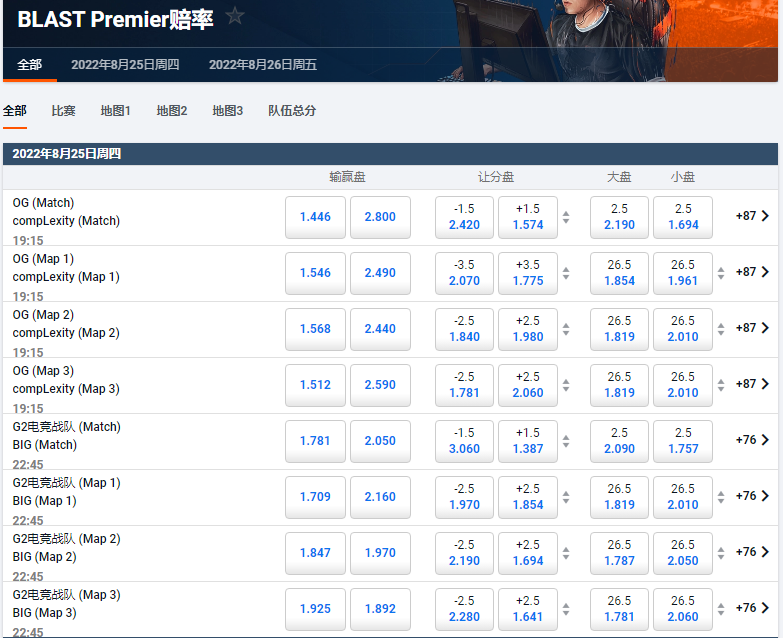The width and height of the screenshot is (783, 638).
Task: Expand +87 markets for OG Match row
Action: coord(752,216)
